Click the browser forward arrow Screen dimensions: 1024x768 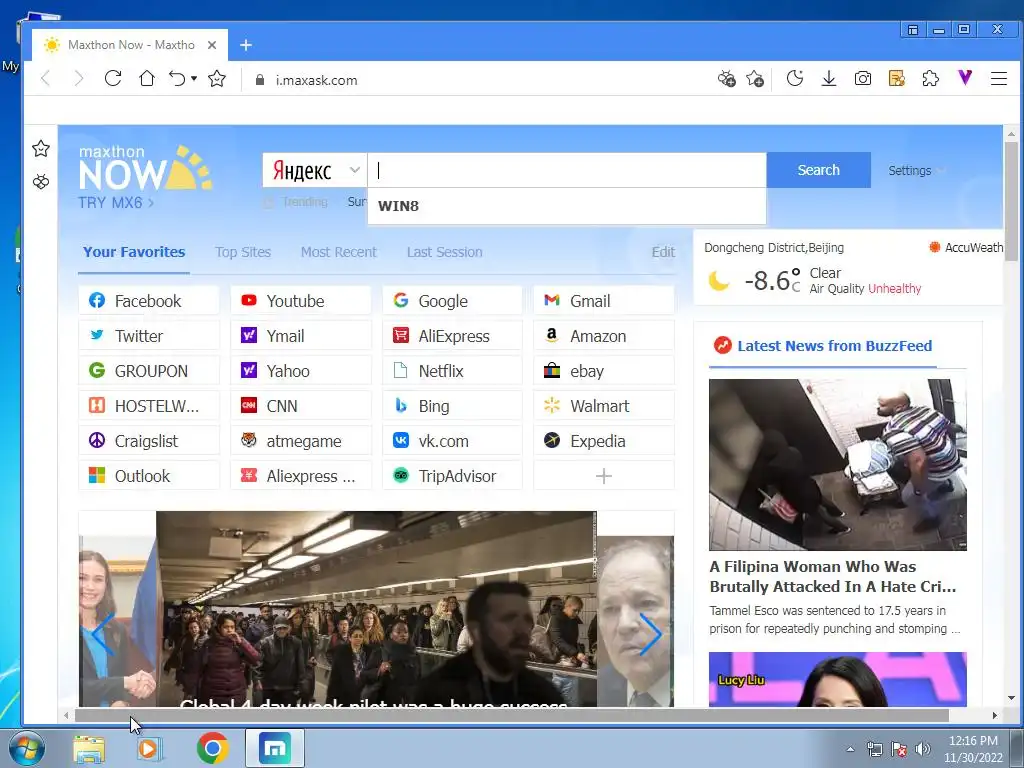(79, 79)
